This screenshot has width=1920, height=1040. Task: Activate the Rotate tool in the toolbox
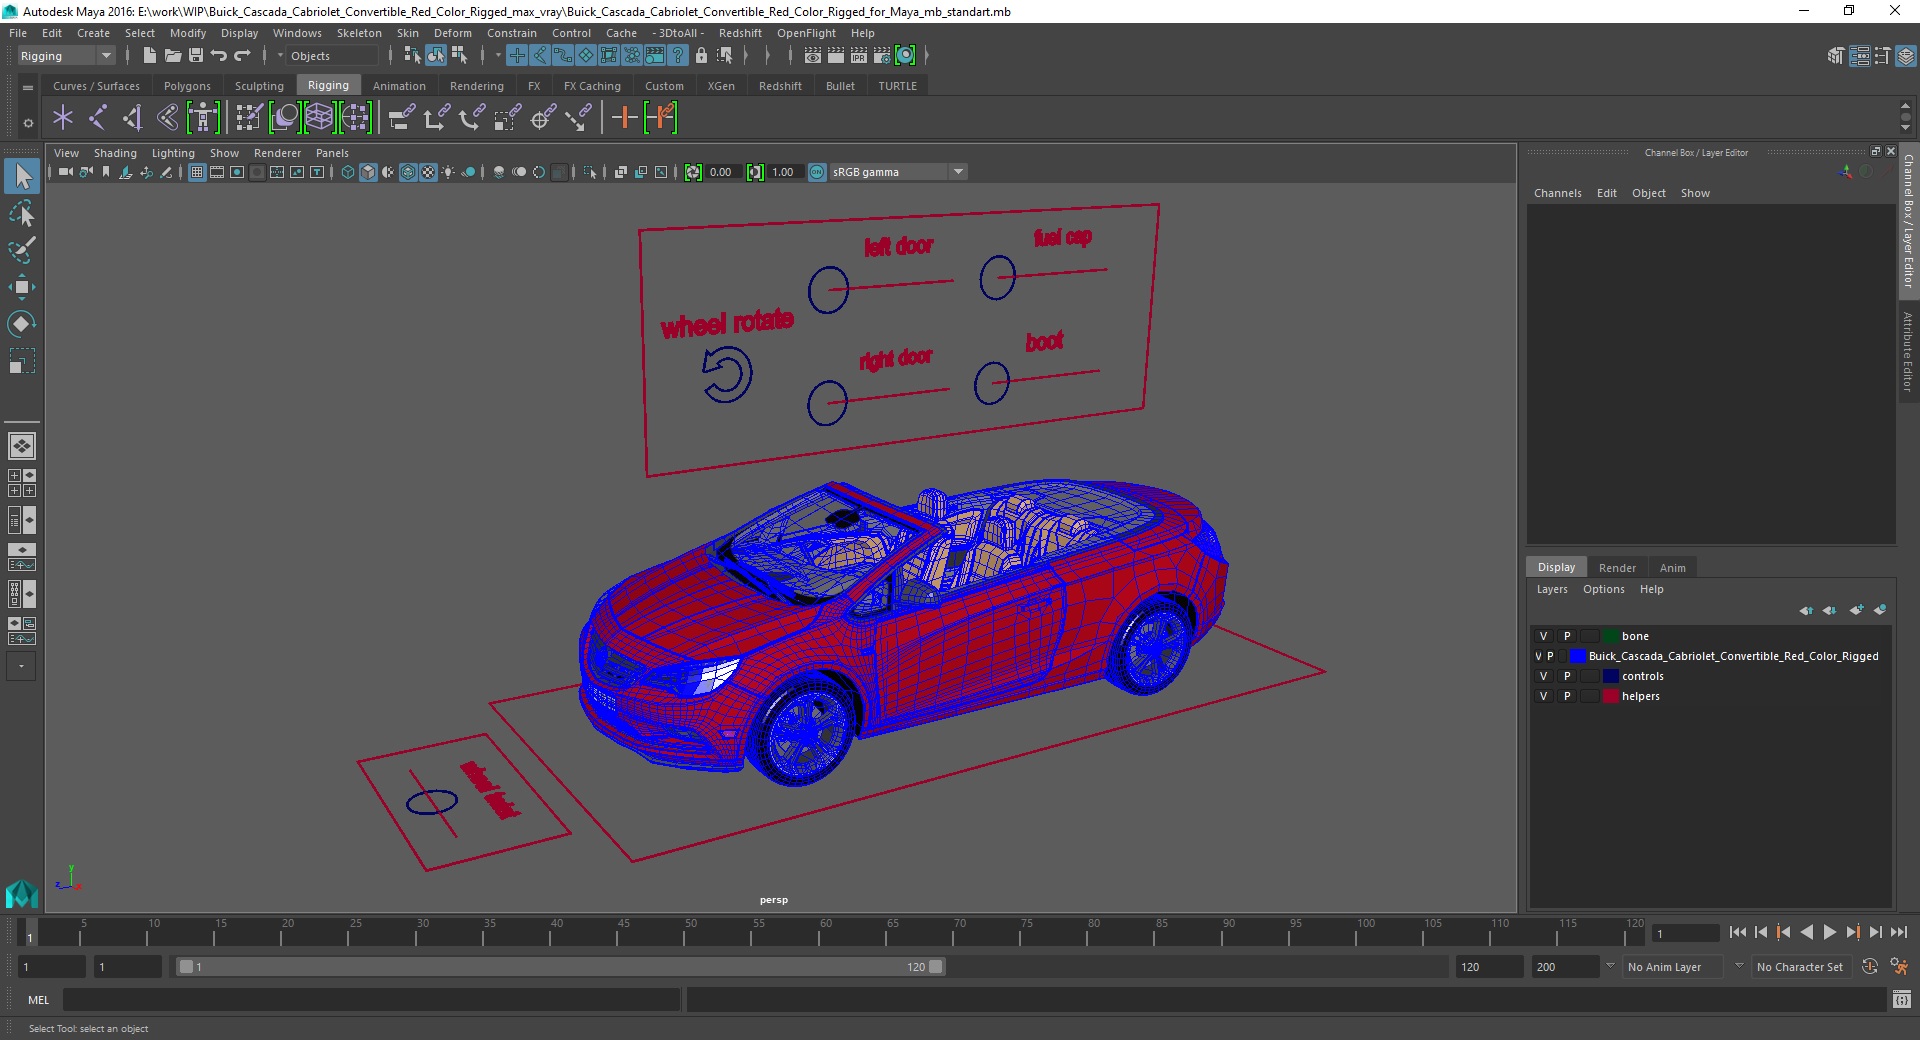22,324
